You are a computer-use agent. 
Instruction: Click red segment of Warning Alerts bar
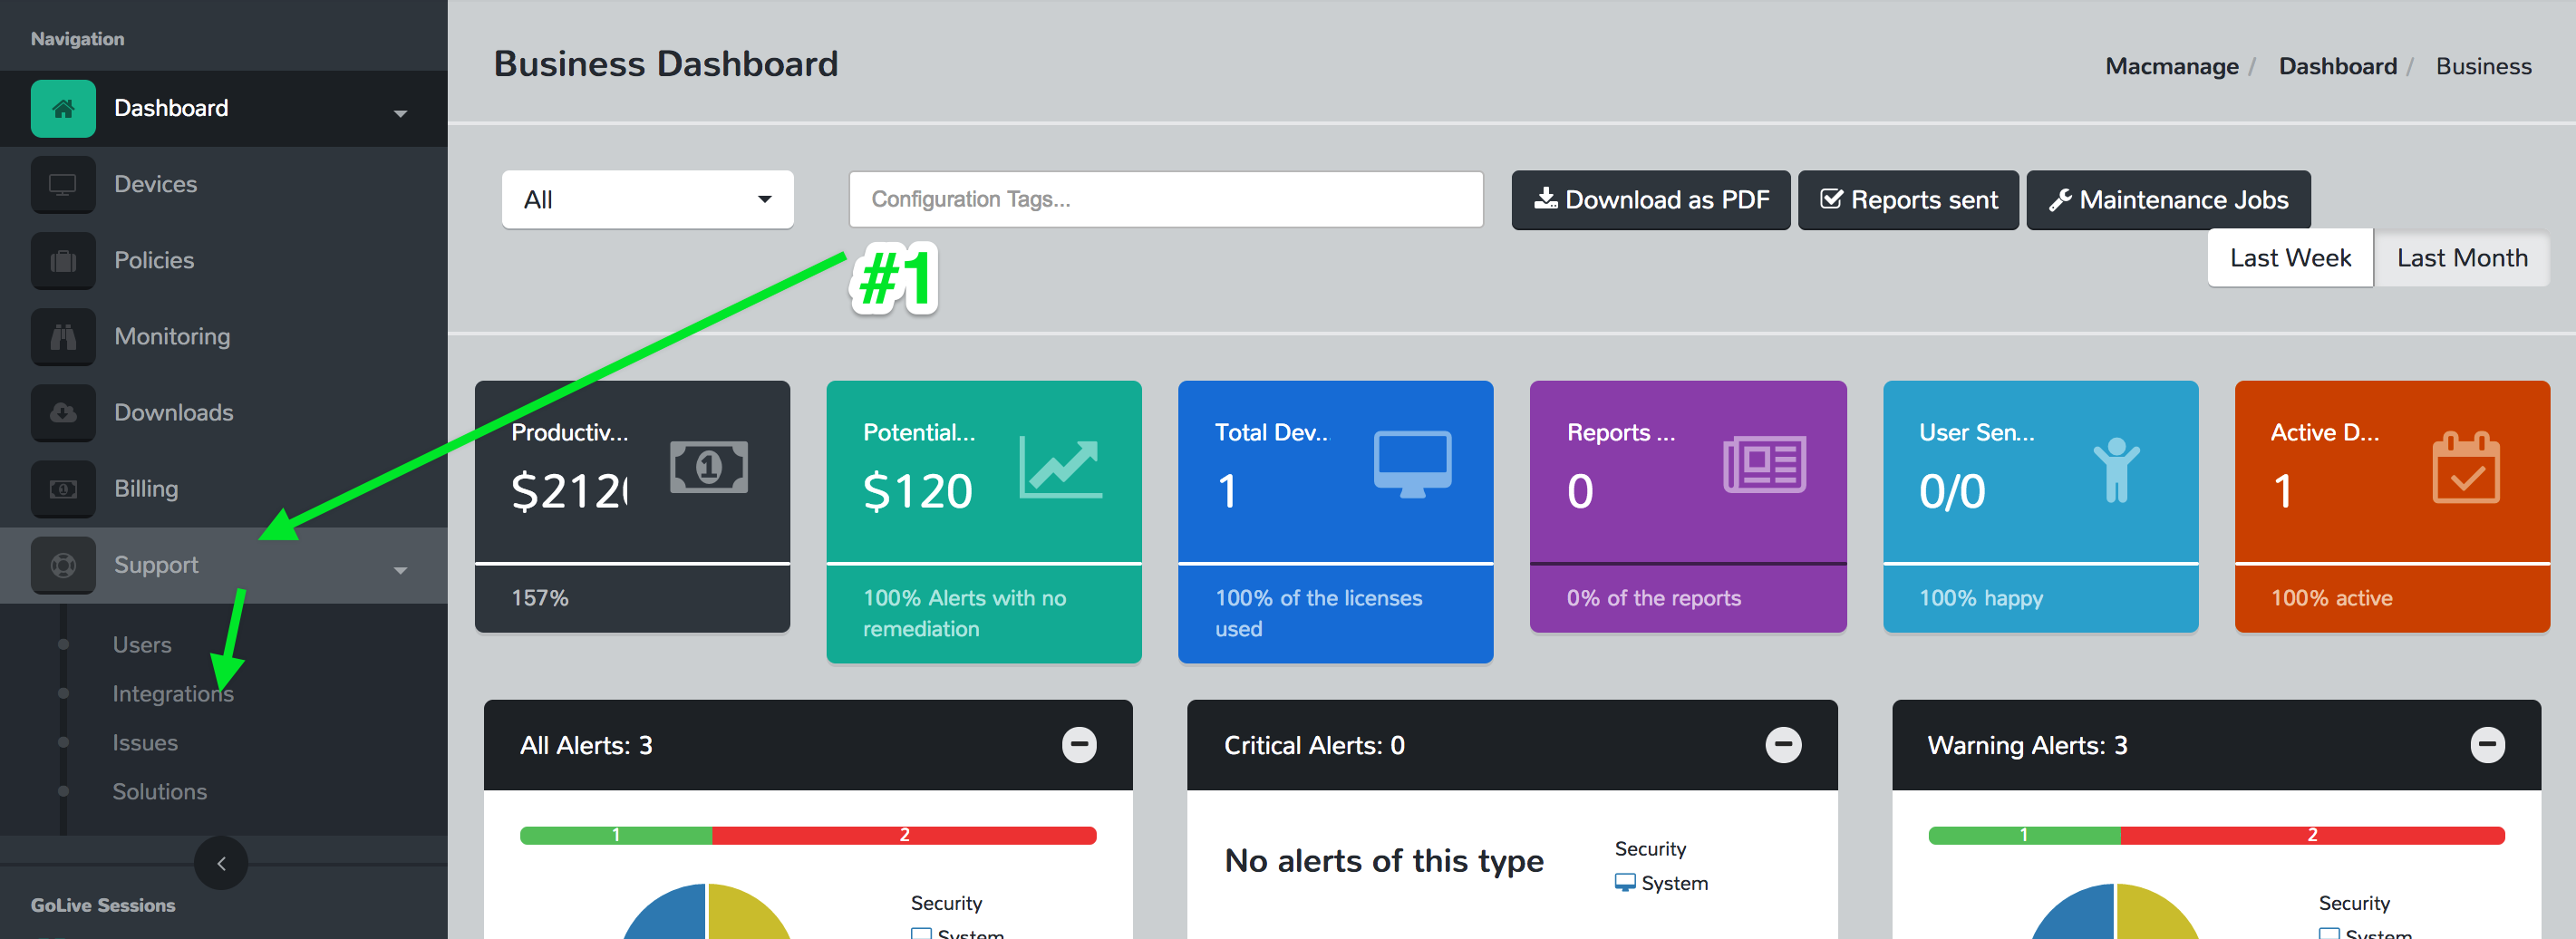2312,835
